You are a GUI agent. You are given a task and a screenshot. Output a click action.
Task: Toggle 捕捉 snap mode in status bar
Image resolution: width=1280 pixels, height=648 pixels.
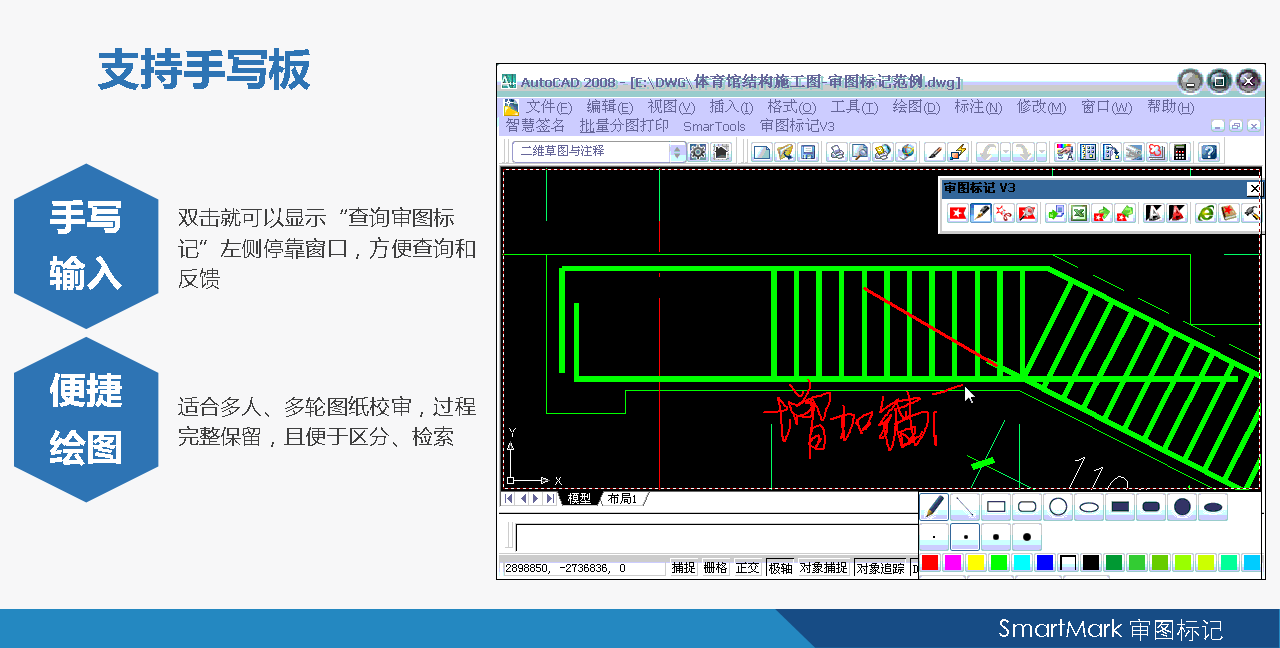pyautogui.click(x=683, y=568)
